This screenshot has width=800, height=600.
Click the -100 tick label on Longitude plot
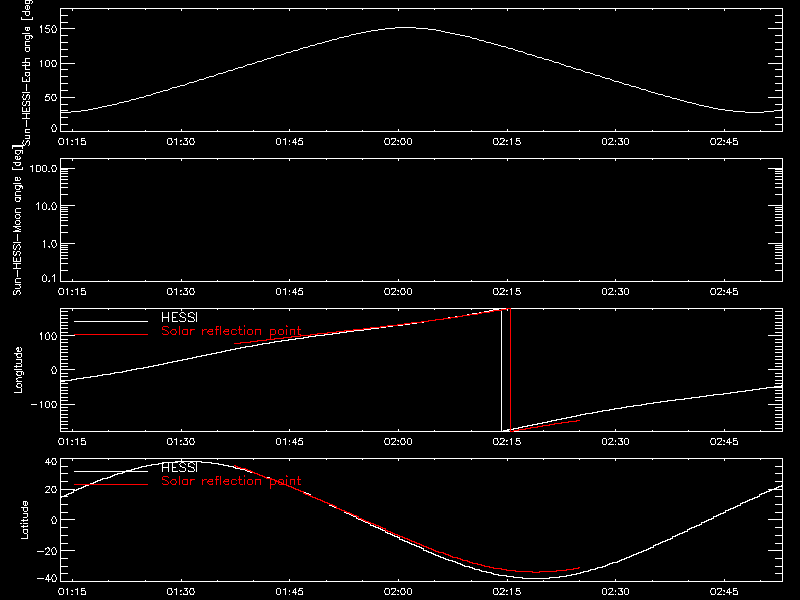pos(43,405)
